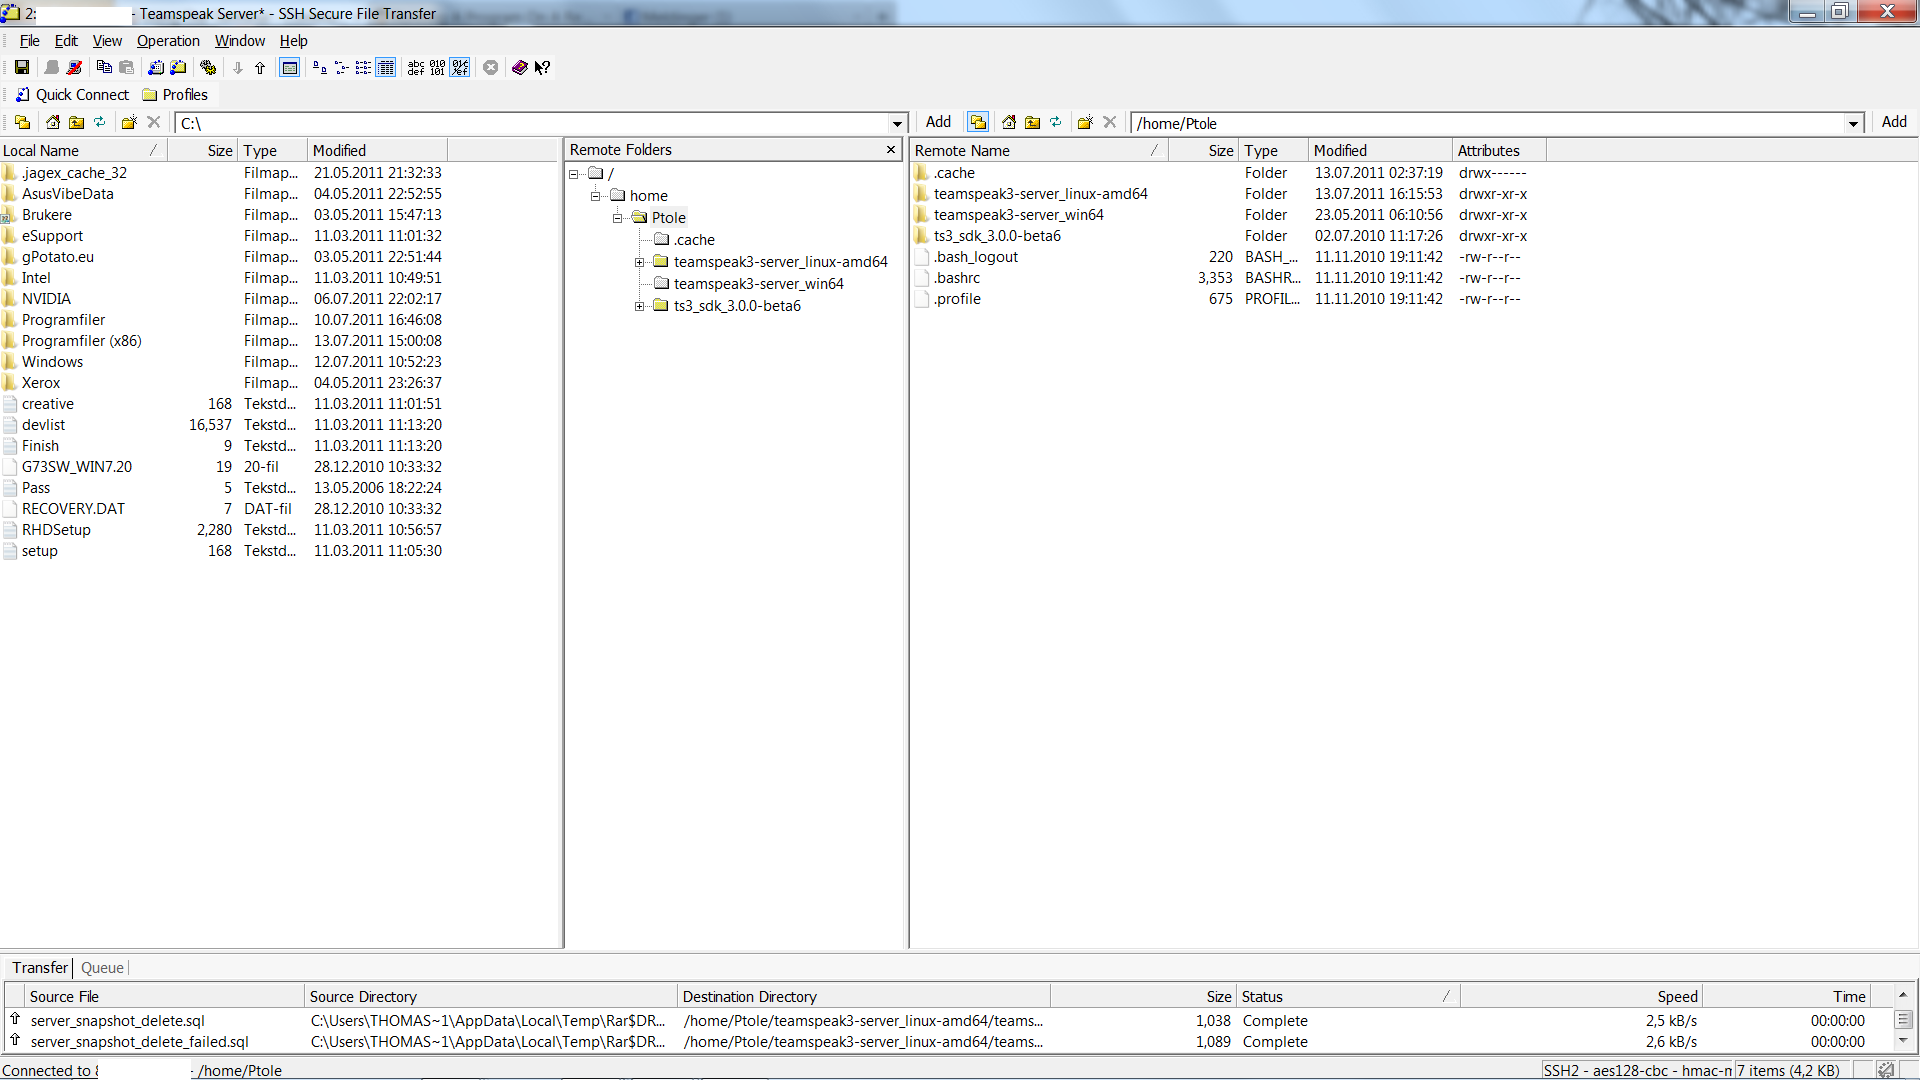Click local pane Home folder icon
This screenshot has width=1920, height=1080.
[53, 122]
